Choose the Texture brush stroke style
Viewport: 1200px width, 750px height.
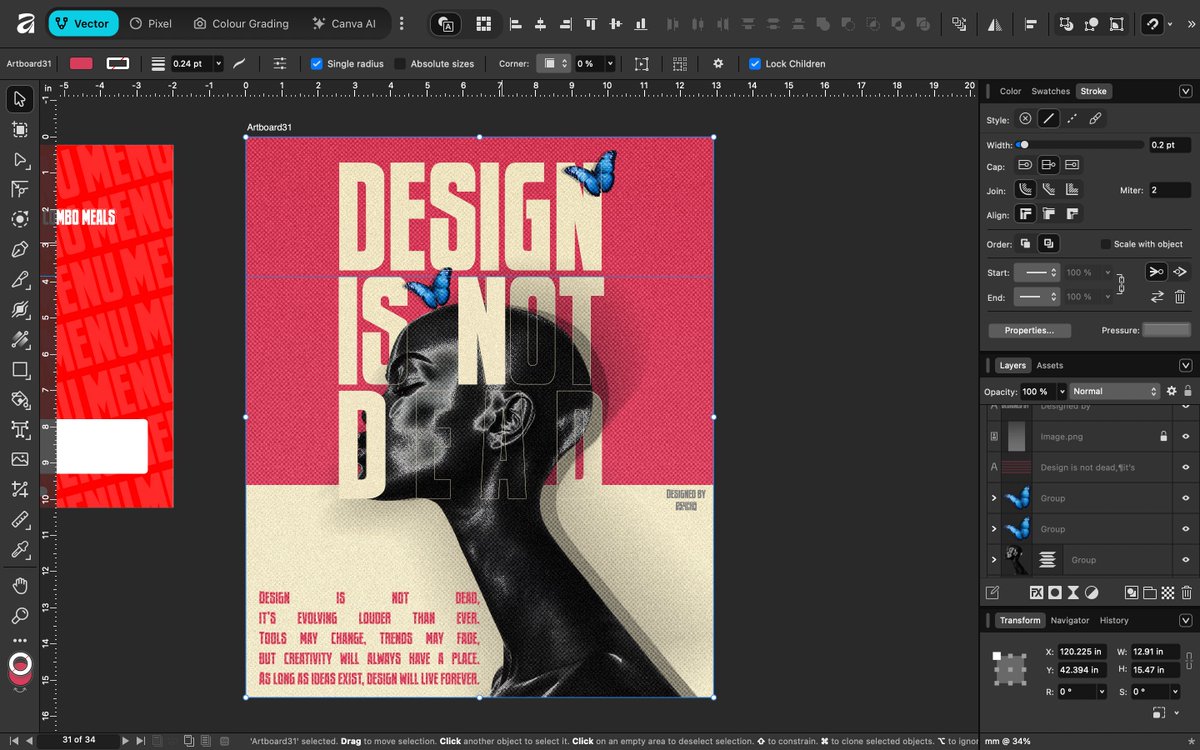(x=1095, y=119)
